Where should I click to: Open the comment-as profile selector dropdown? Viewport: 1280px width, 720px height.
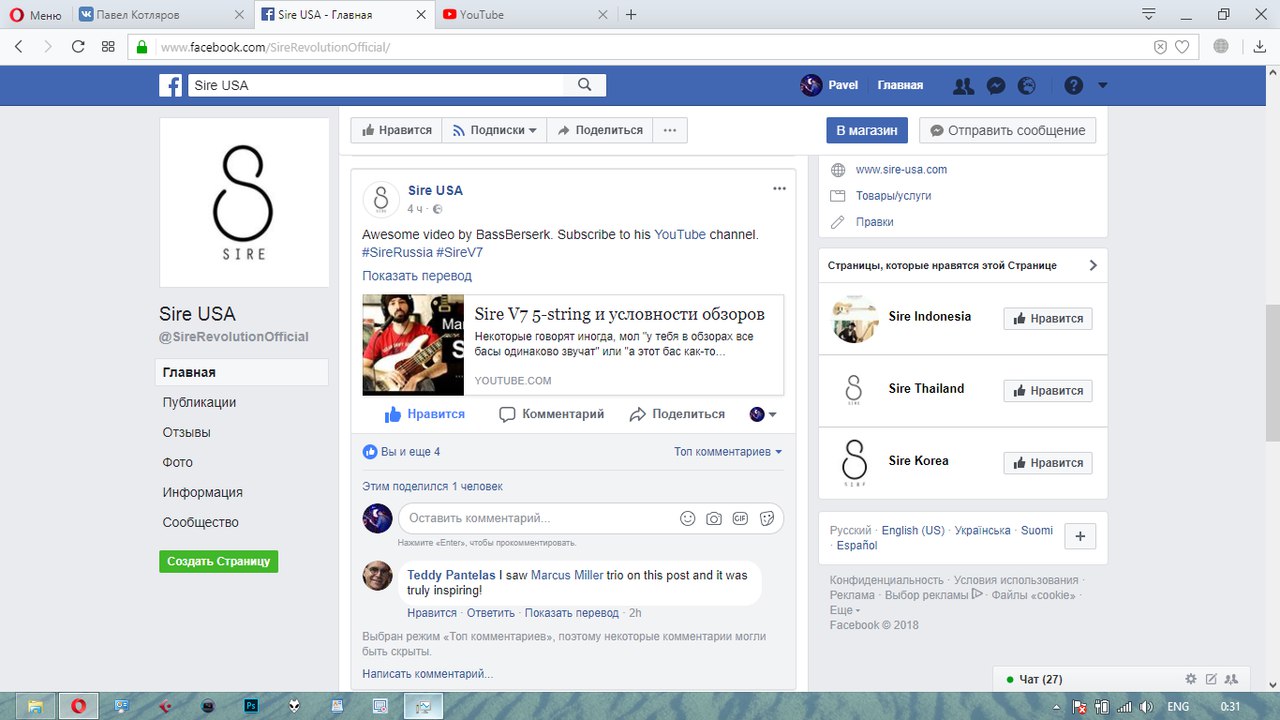763,414
